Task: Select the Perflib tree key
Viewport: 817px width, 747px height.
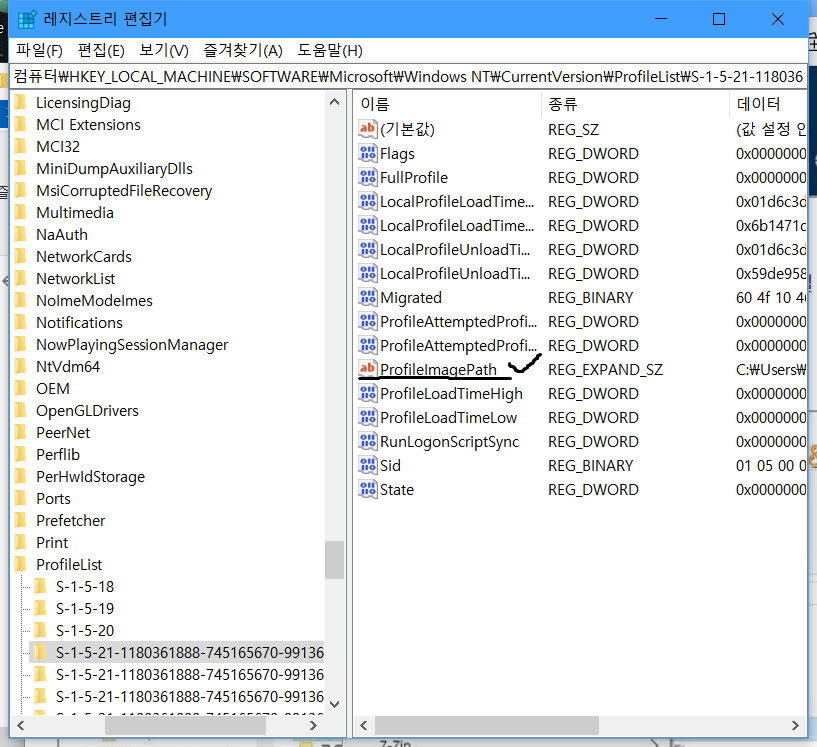Action: tap(58, 454)
